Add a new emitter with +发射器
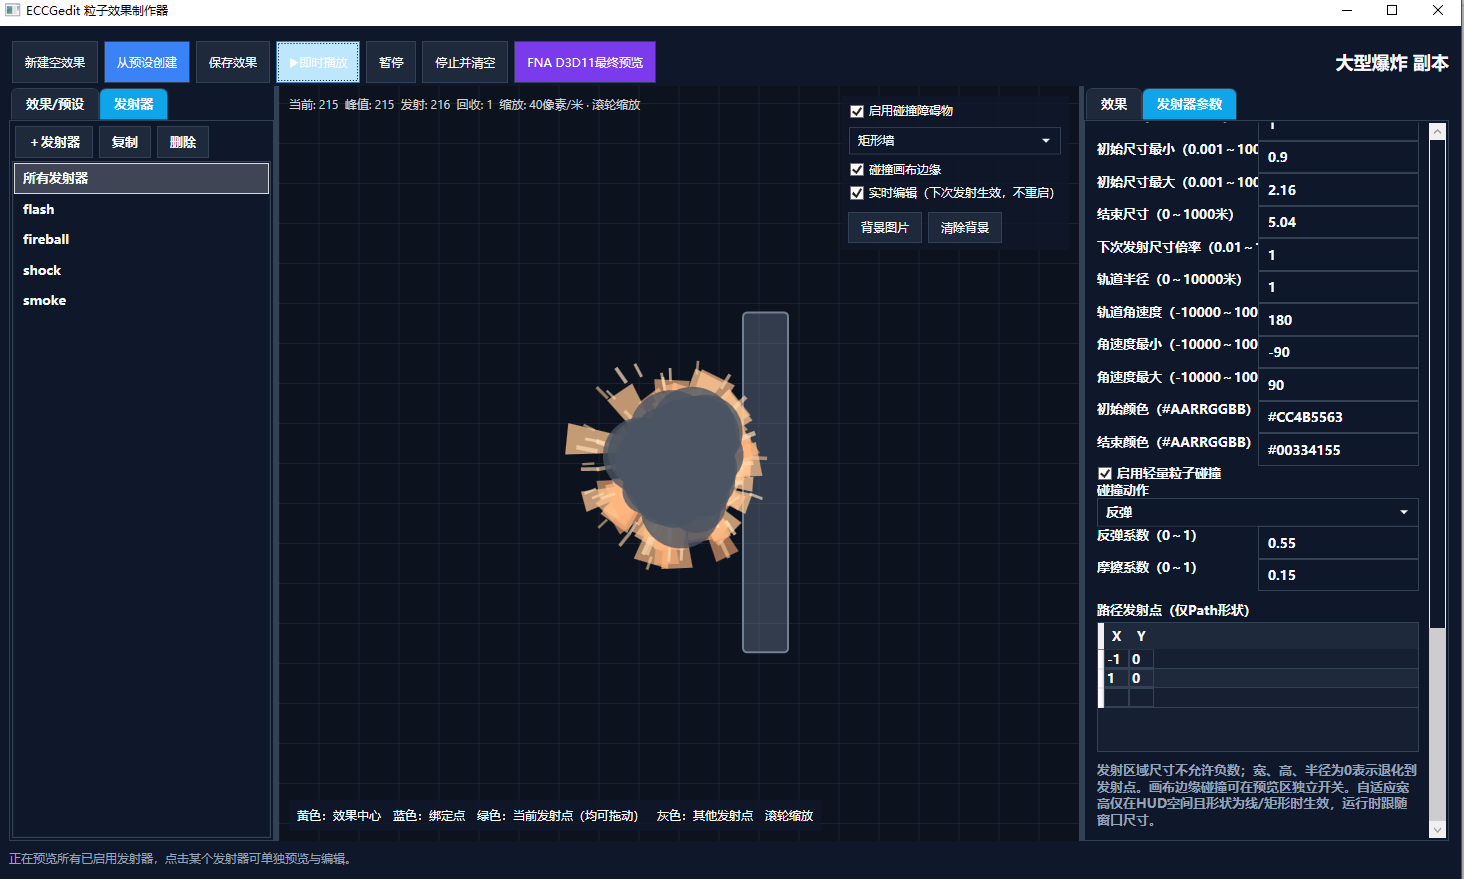The image size is (1464, 879). pos(55,142)
